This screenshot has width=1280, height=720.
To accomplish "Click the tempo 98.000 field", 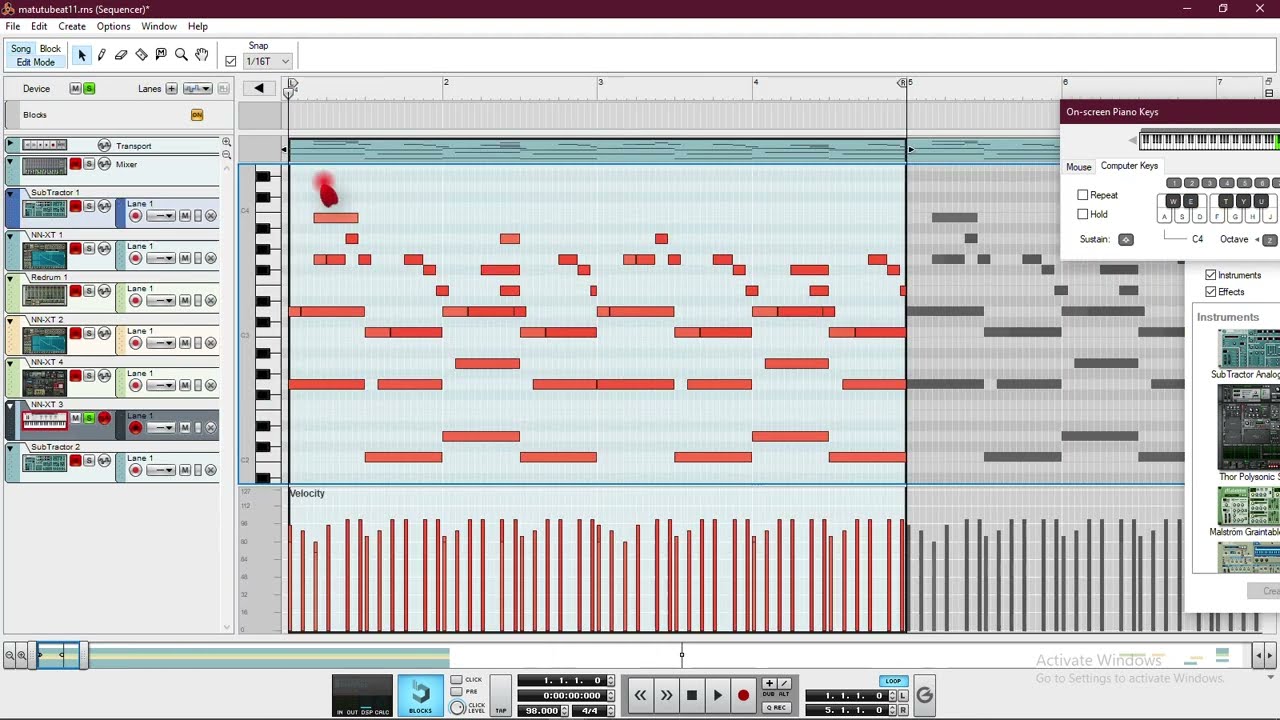I will [x=541, y=710].
